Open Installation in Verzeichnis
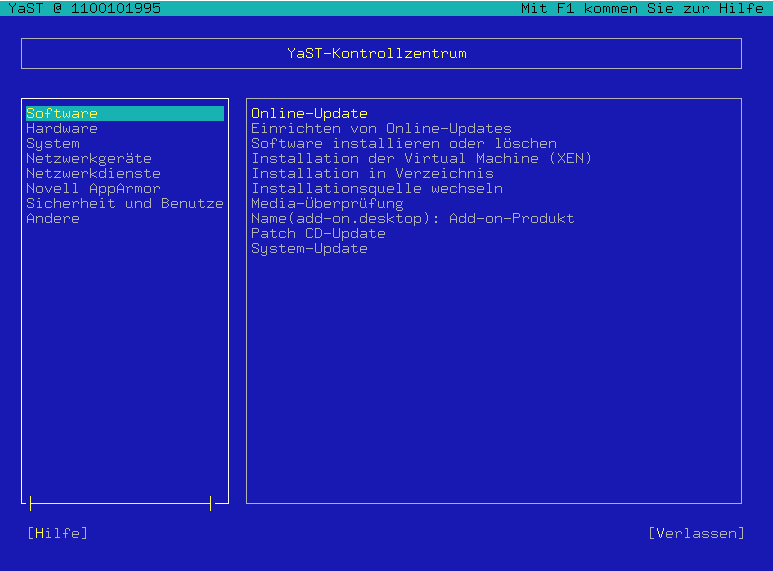Image resolution: width=773 pixels, height=571 pixels. [372, 174]
